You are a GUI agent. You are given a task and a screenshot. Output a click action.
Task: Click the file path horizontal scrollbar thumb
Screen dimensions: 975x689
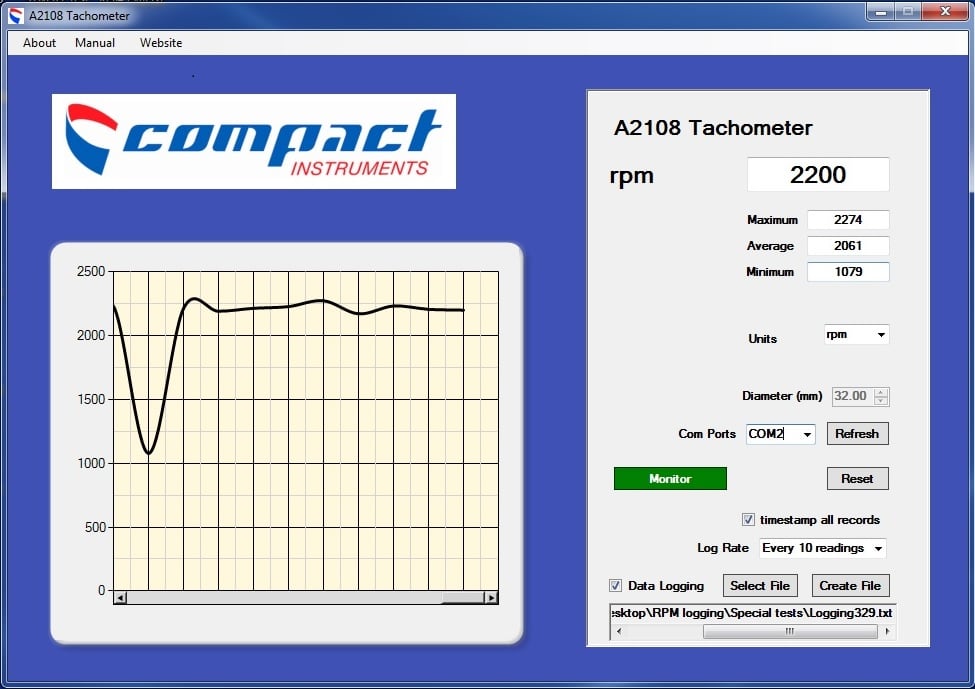point(790,631)
